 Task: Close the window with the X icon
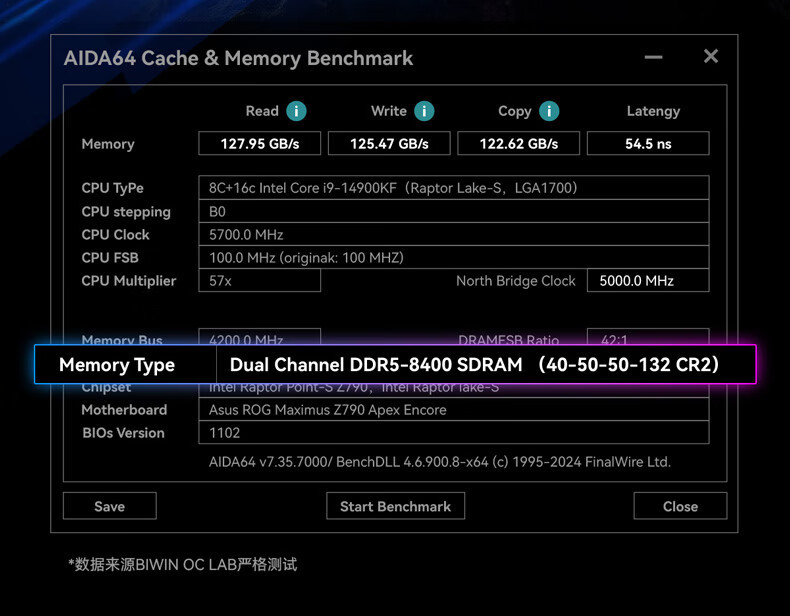point(711,56)
